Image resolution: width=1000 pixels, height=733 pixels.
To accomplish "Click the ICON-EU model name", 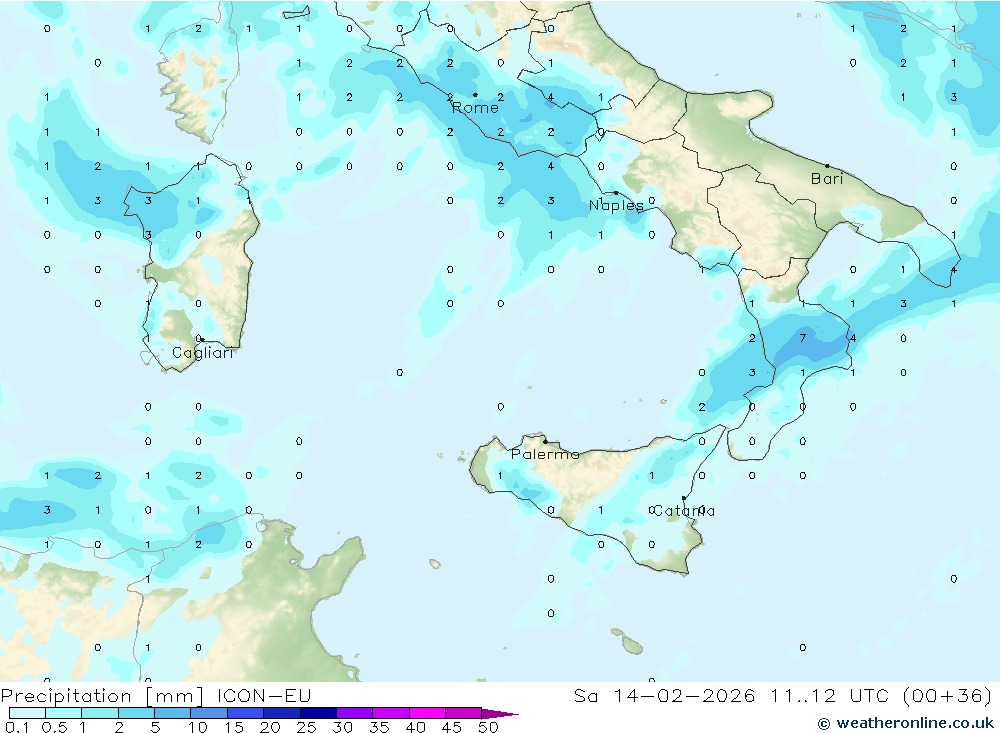I will point(263,695).
